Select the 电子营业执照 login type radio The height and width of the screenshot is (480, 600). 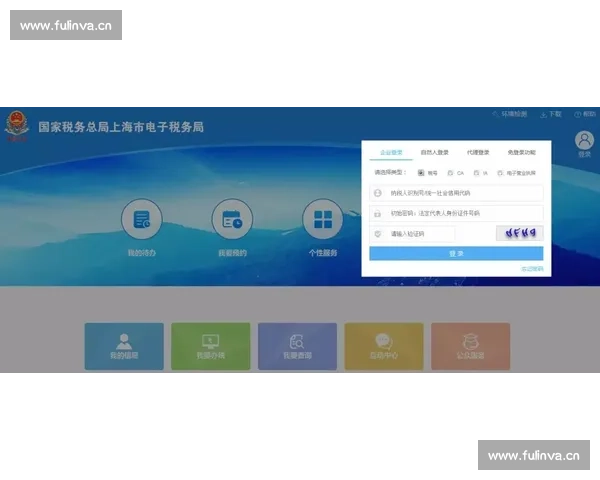(500, 173)
